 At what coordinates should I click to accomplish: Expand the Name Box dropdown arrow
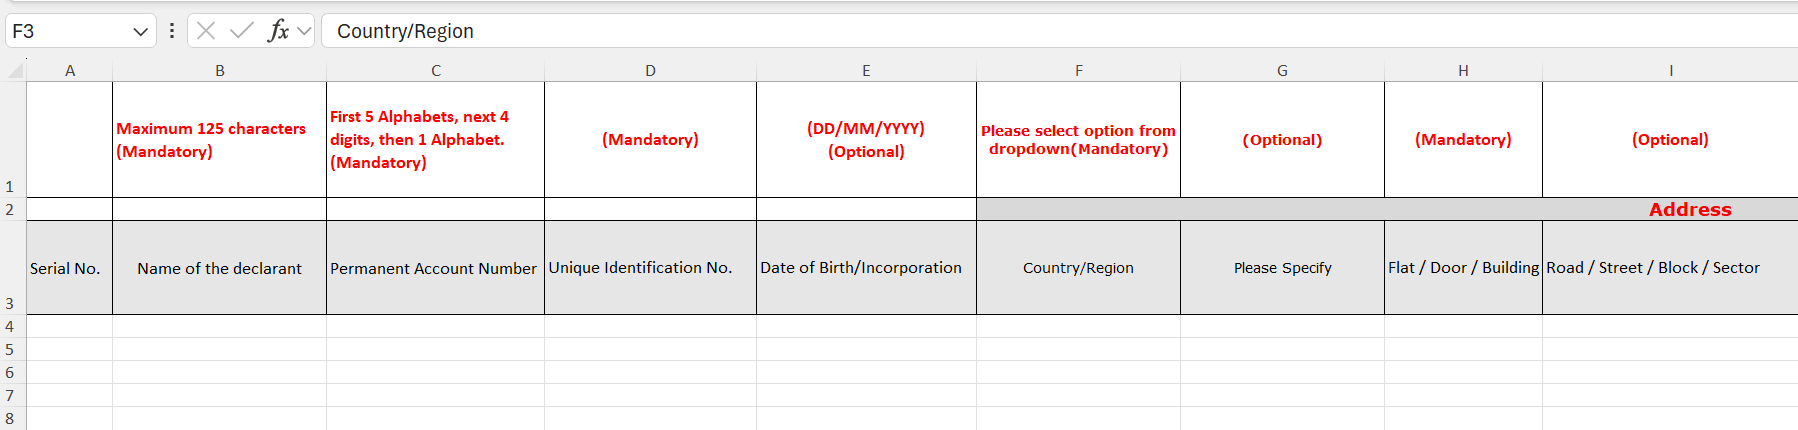(x=140, y=32)
